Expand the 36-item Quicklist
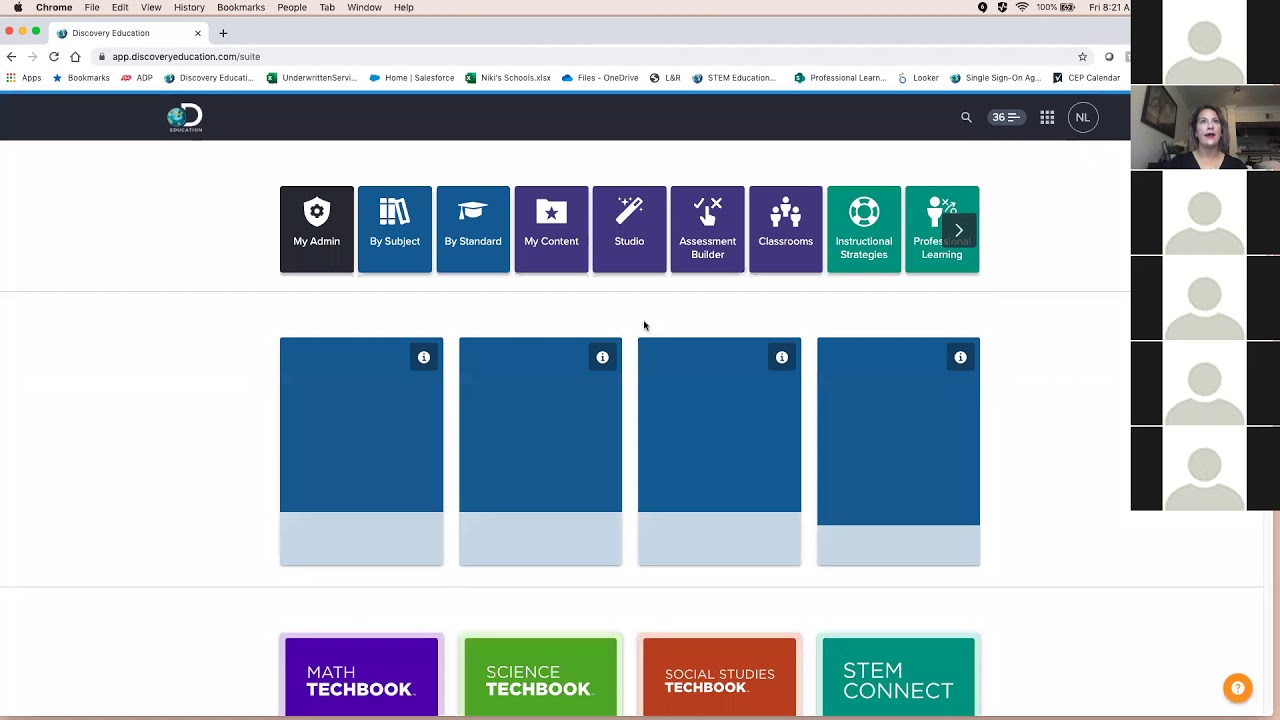The image size is (1280, 720). (1005, 117)
